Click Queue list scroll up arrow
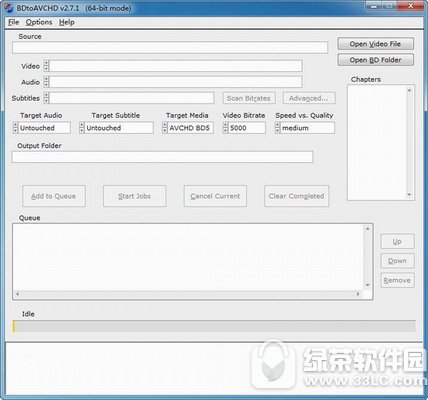Viewport: 428px width, 400px height. (x=367, y=229)
